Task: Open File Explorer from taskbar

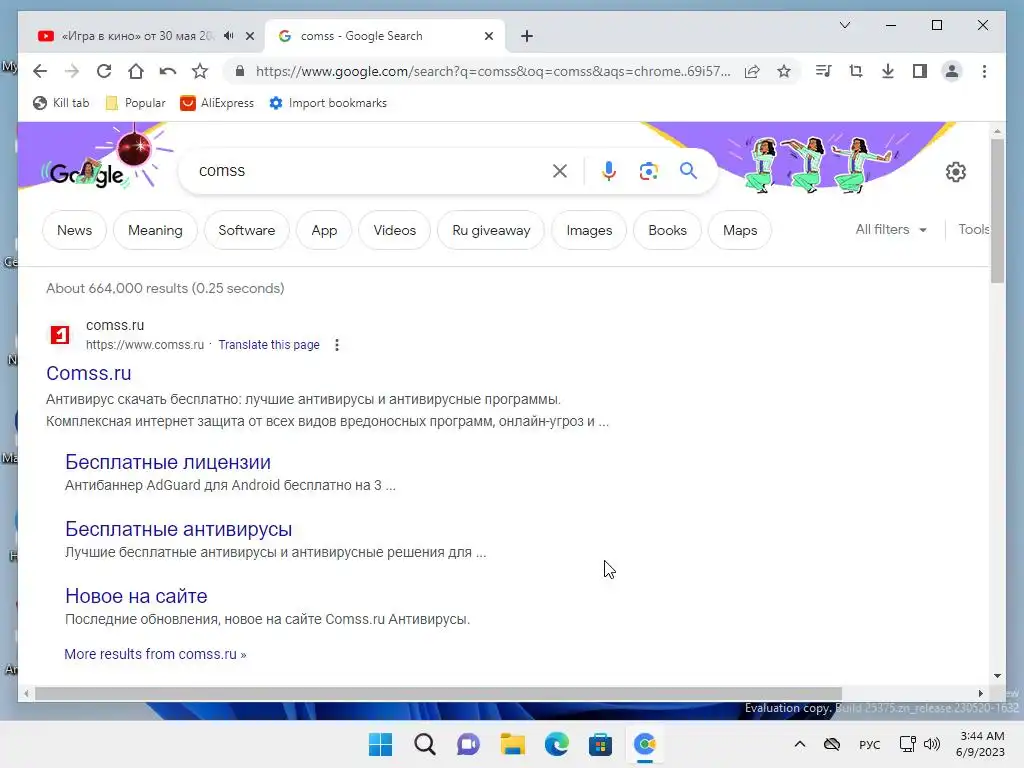Action: [513, 744]
